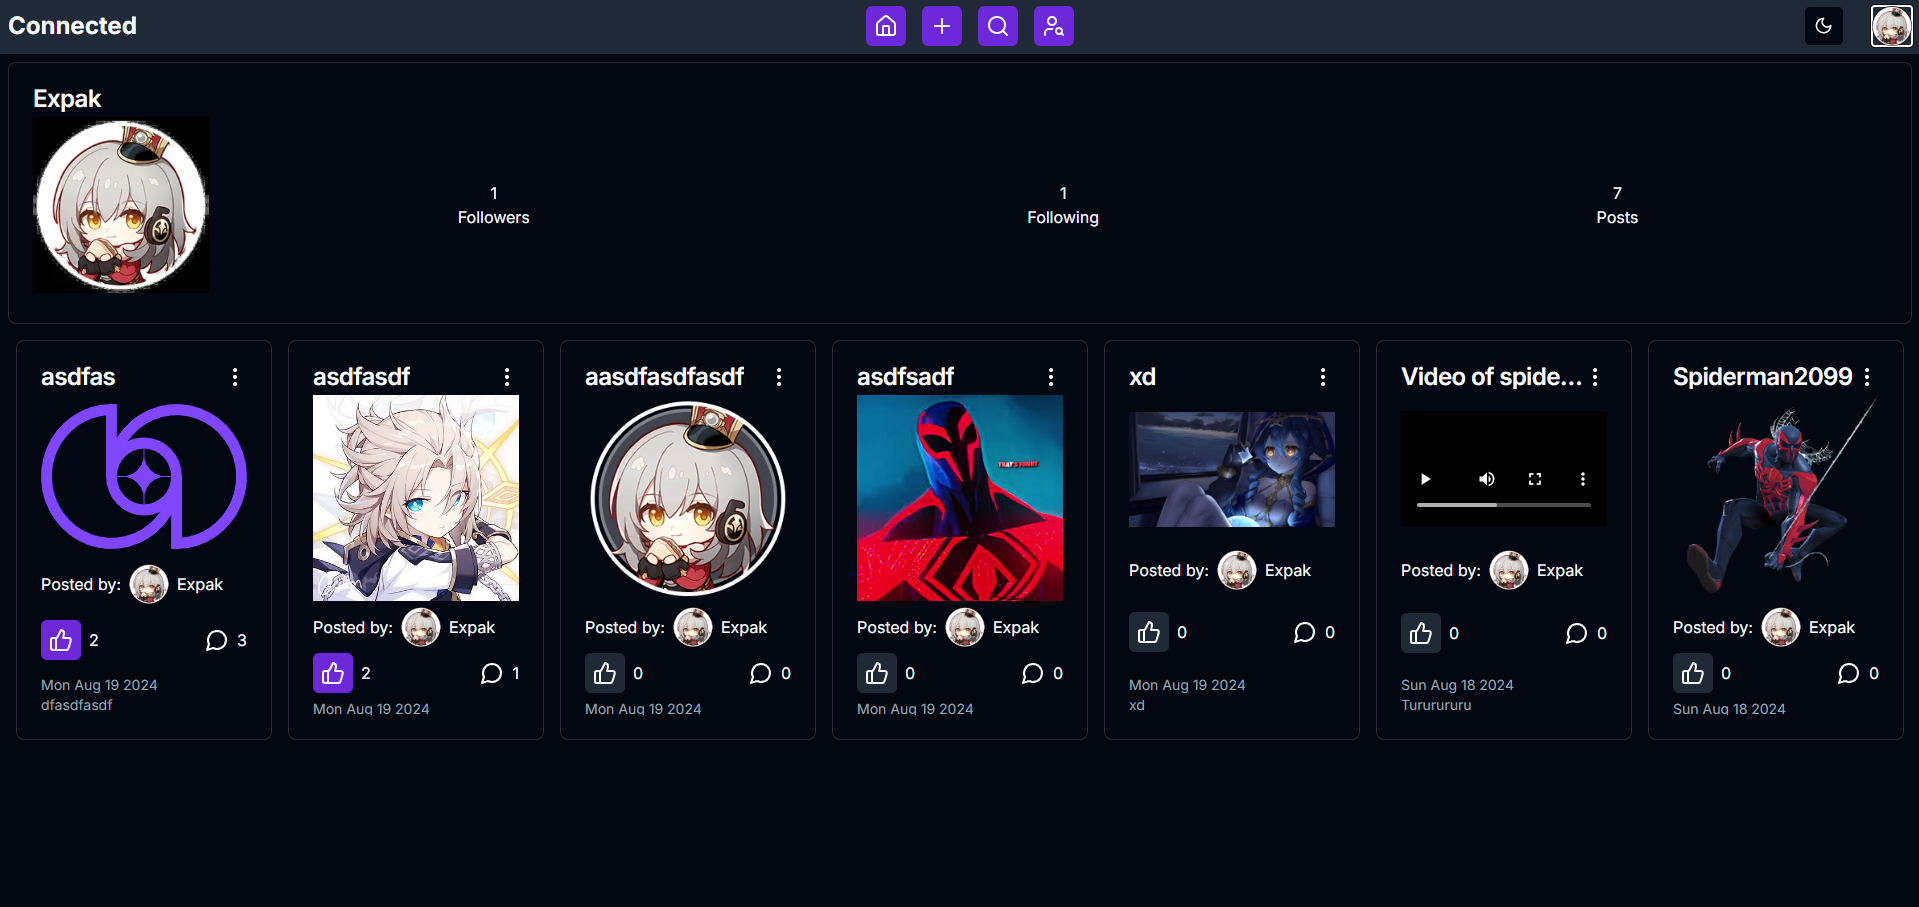Open comments on aasdfasdfasdf post

click(x=760, y=673)
